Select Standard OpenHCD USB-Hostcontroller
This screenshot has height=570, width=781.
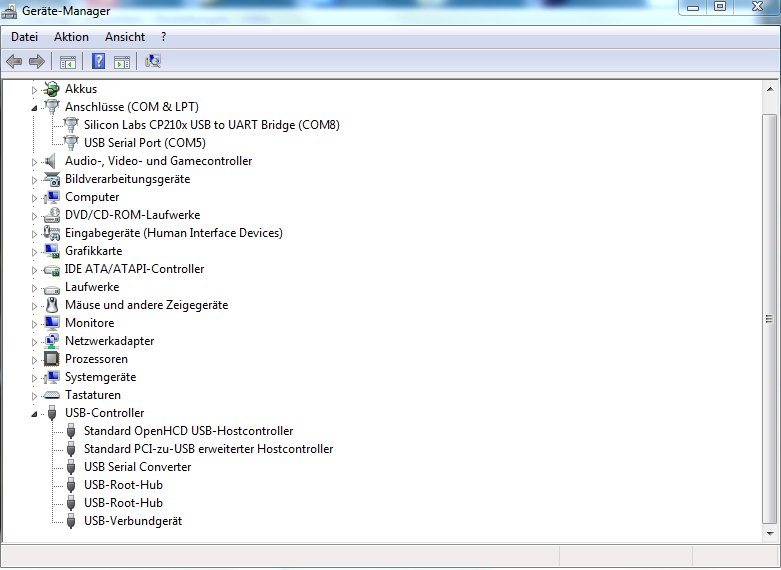[188, 431]
